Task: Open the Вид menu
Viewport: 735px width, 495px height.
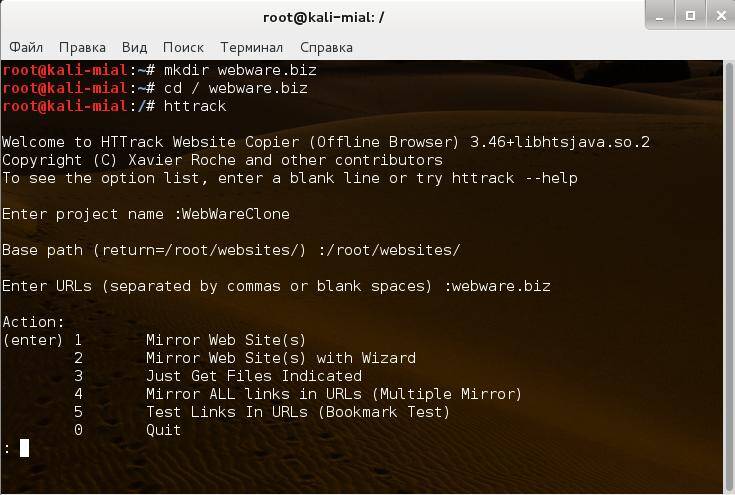Action: (134, 47)
